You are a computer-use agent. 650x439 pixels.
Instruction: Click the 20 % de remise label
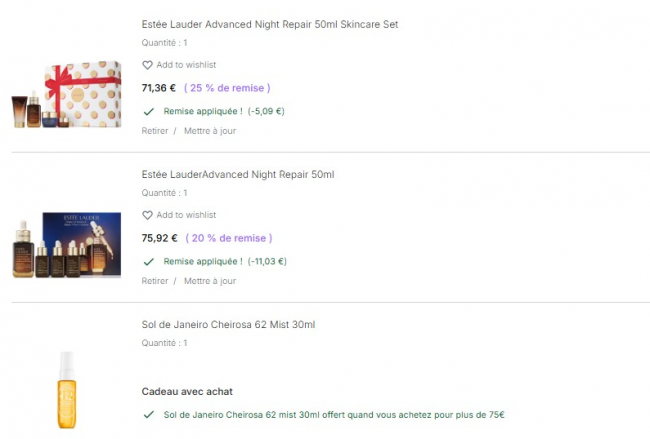pyautogui.click(x=229, y=238)
